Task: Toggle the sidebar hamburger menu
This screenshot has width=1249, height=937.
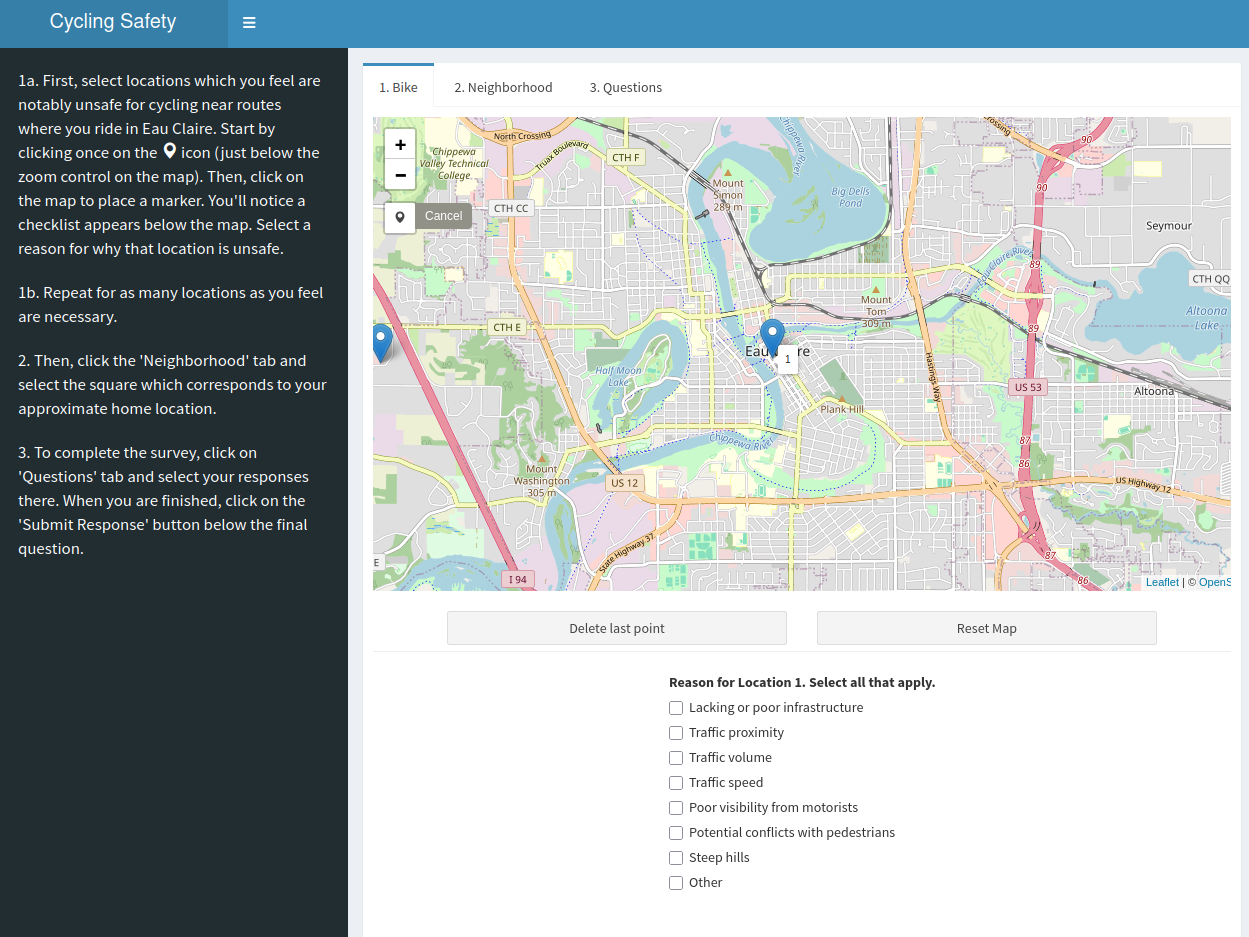Action: click(x=249, y=23)
